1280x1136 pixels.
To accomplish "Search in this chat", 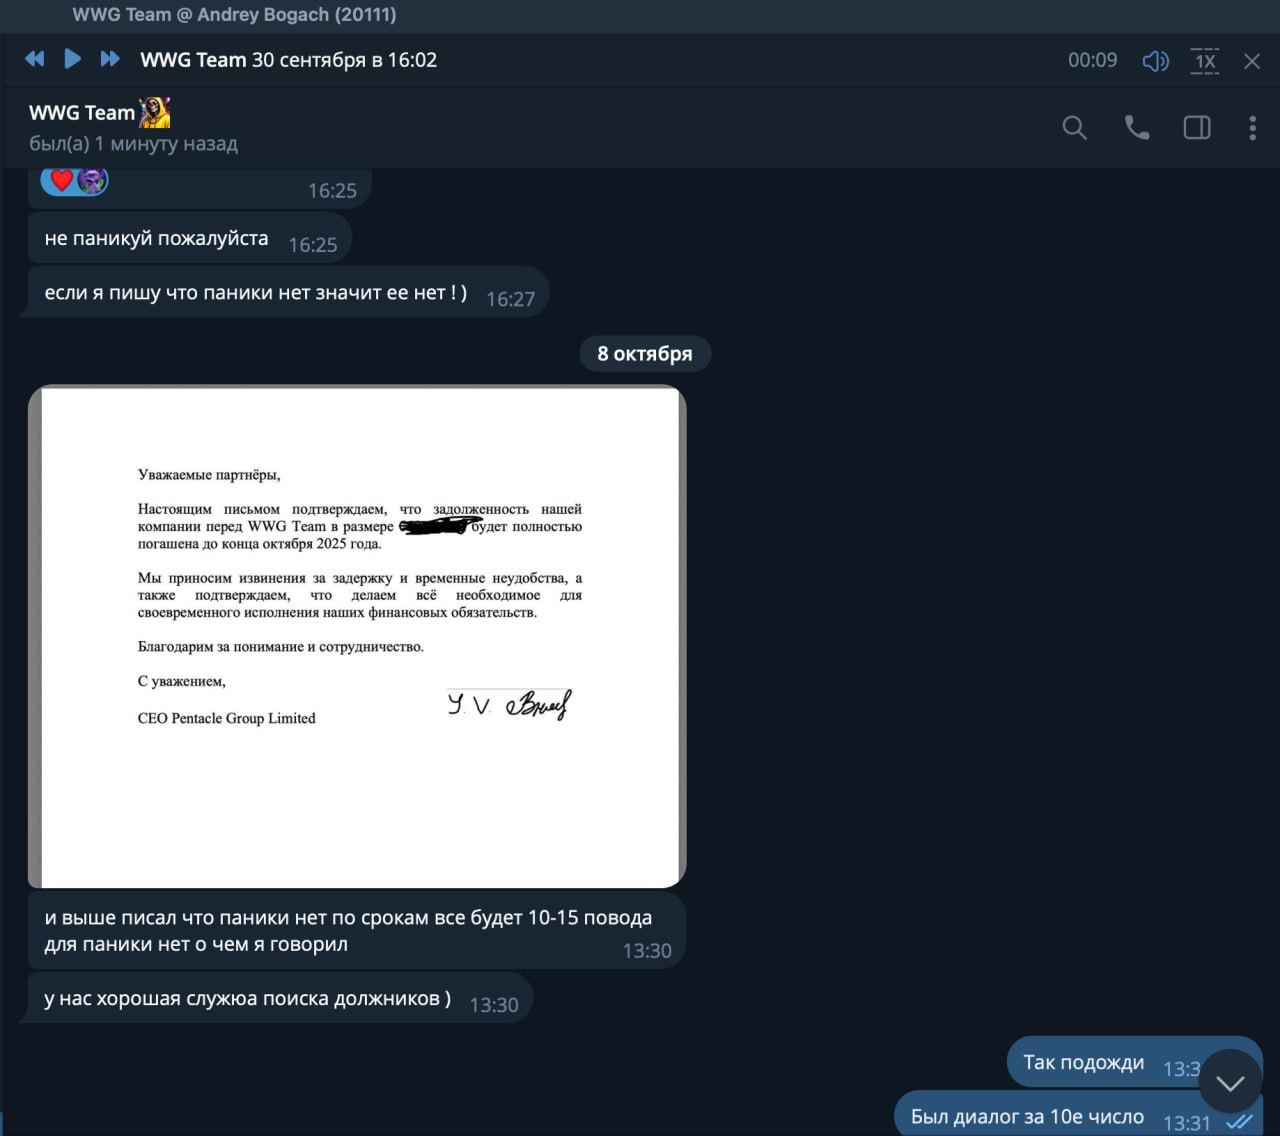I will coord(1074,128).
